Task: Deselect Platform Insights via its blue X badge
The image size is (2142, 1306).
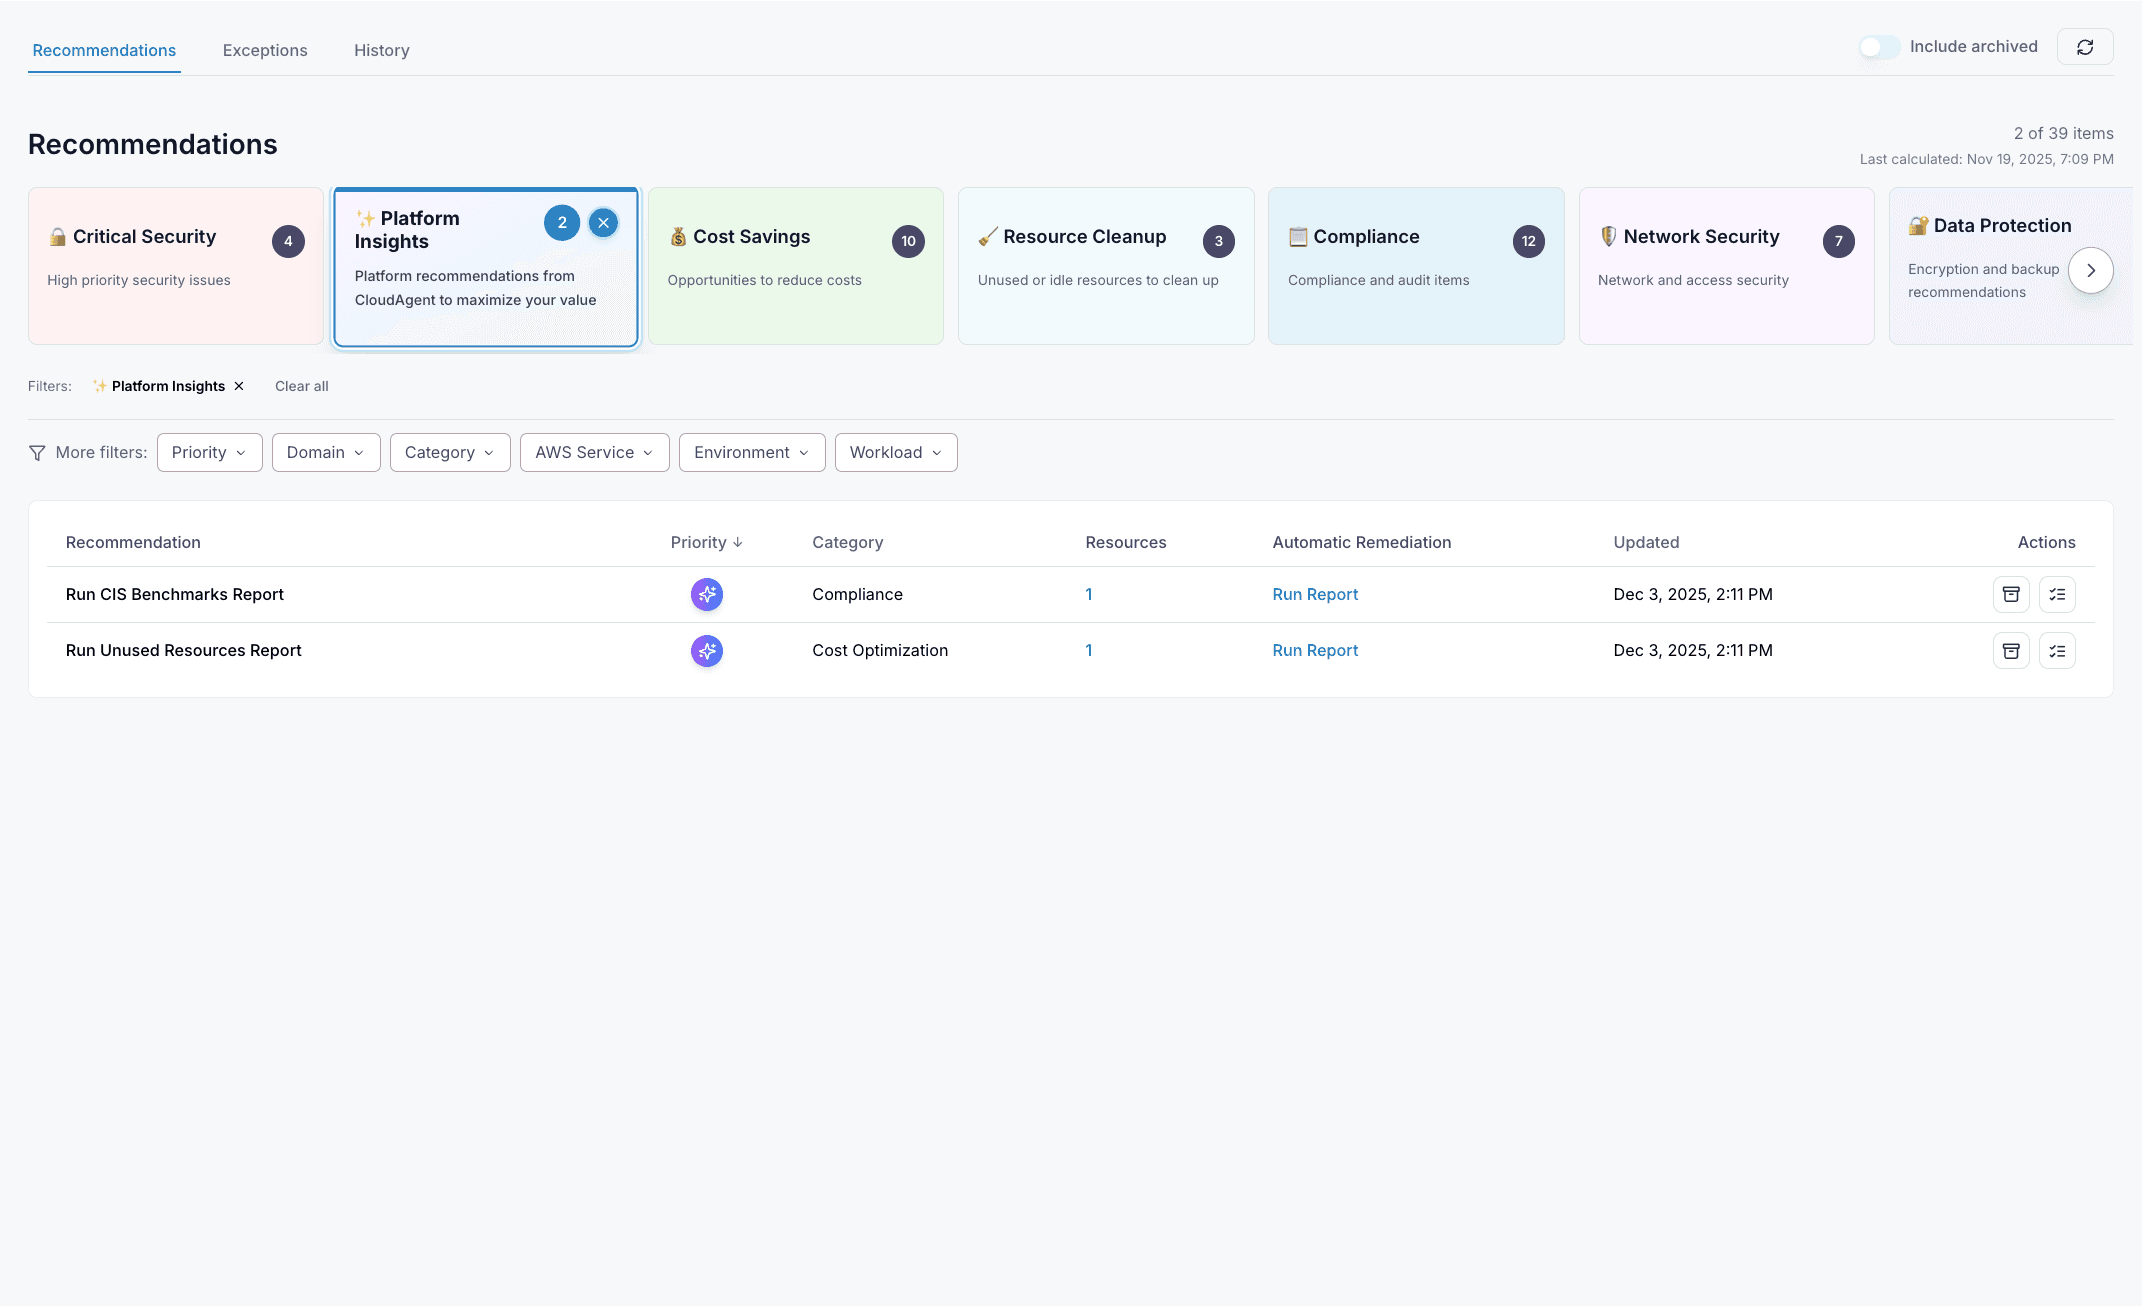Action: pyautogui.click(x=603, y=223)
